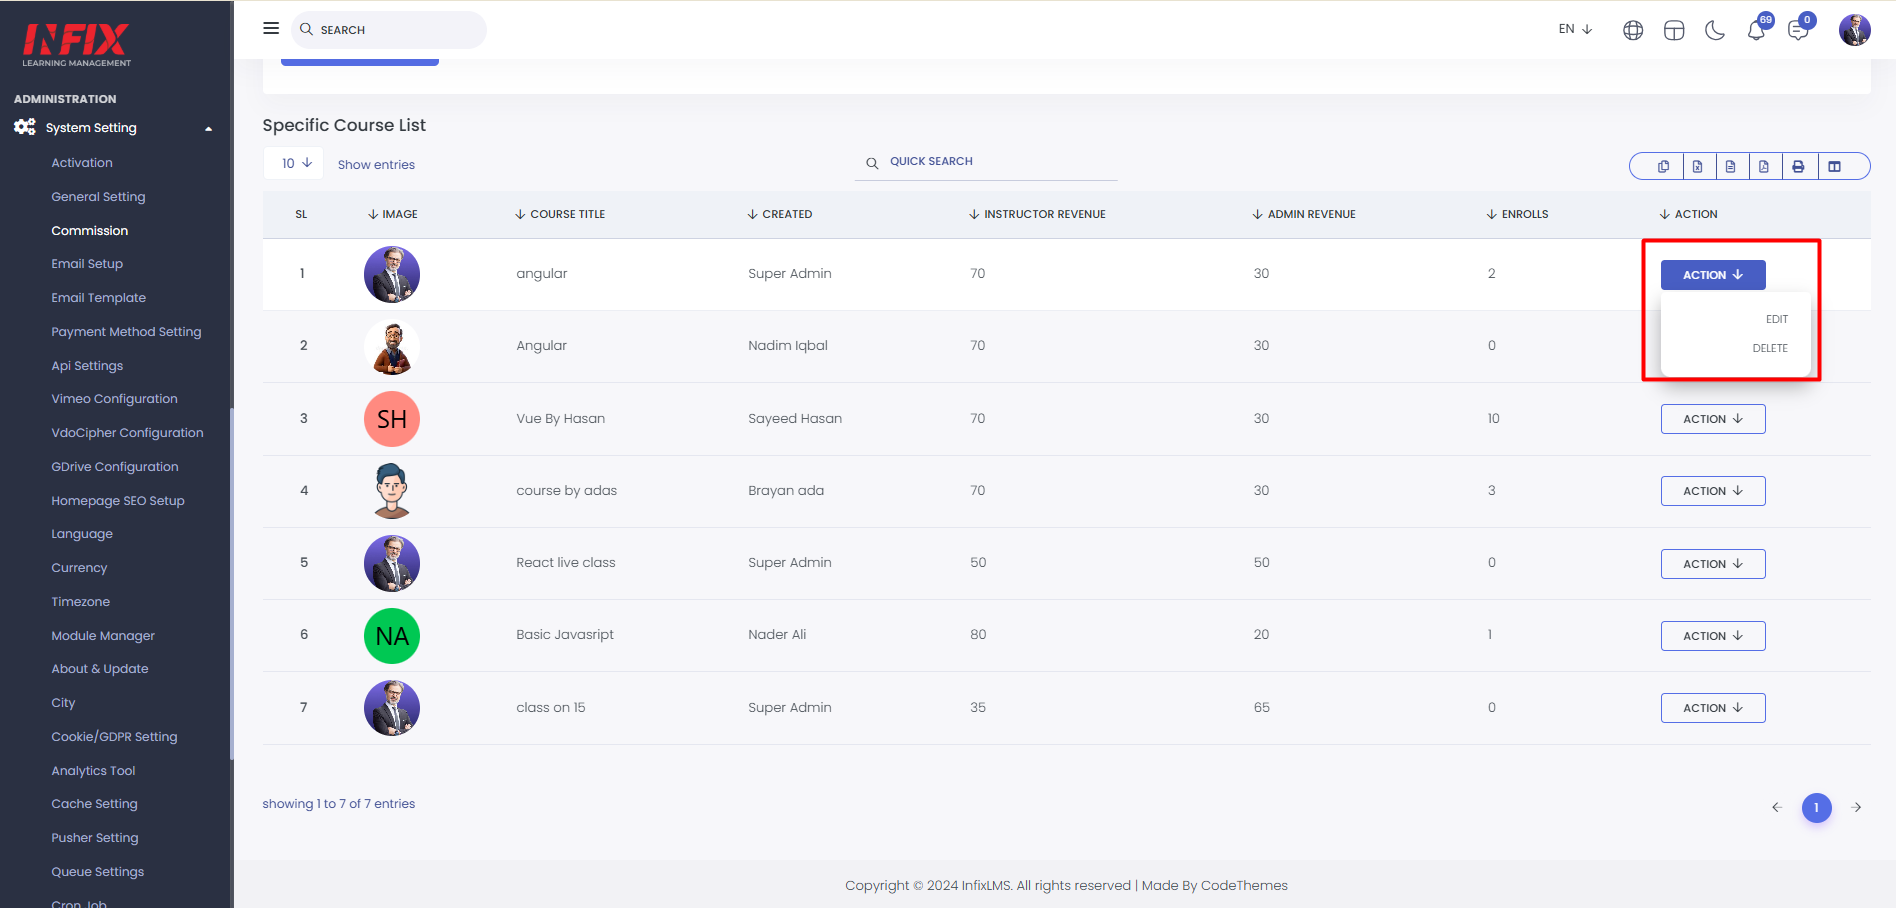Go to the previous page arrow
Screen dimensions: 1896x908
[1777, 807]
